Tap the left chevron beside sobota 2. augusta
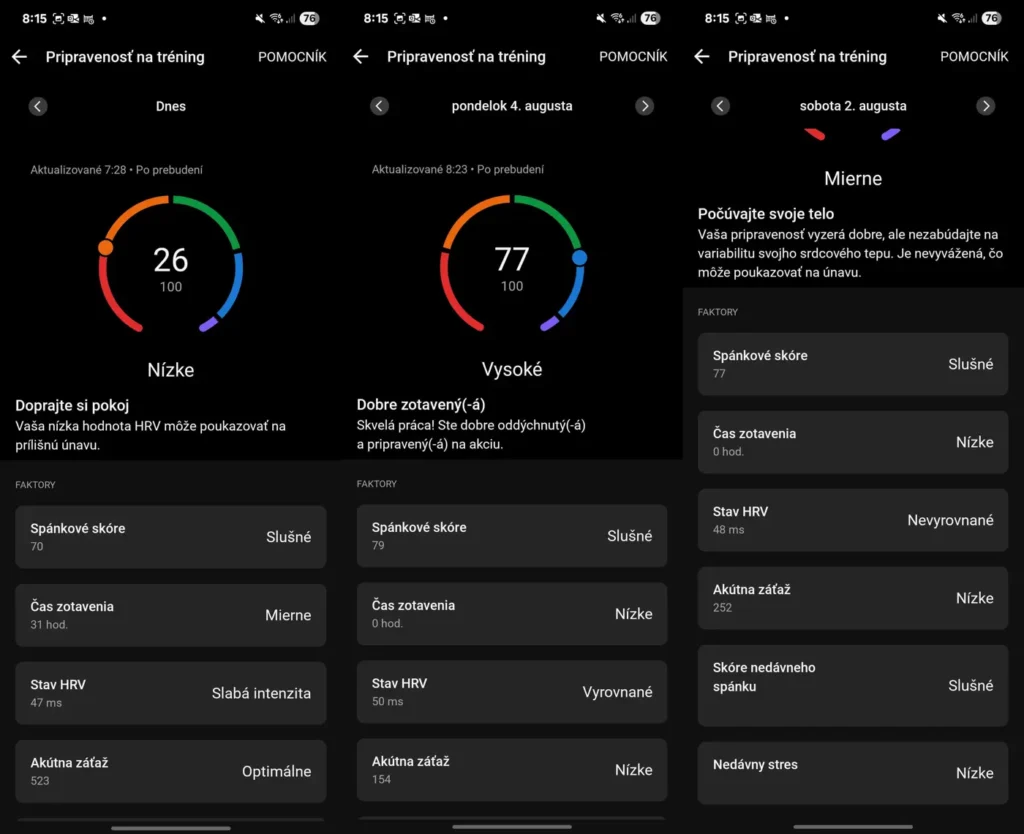The height and width of the screenshot is (834, 1024). [721, 106]
